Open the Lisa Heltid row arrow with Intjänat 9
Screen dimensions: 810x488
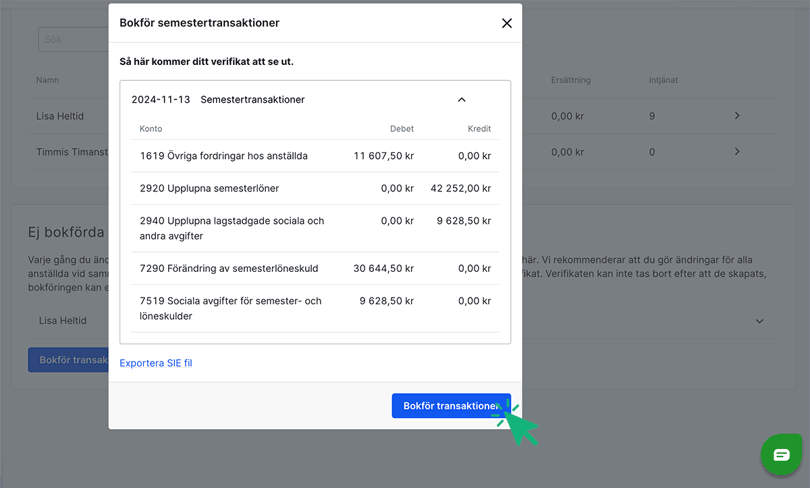[737, 116]
